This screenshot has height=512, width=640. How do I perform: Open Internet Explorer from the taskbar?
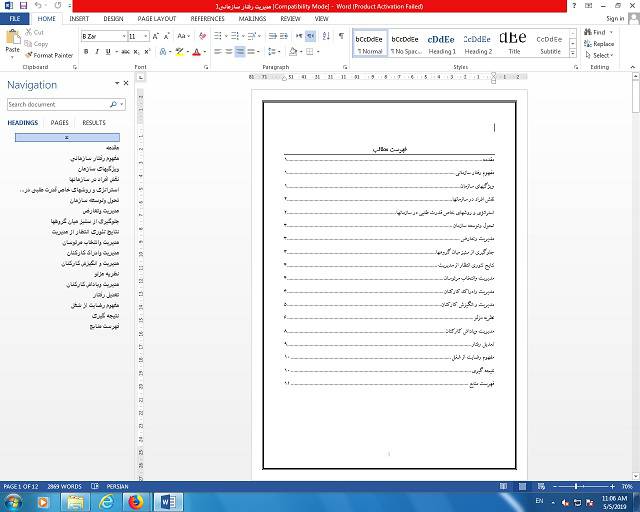pos(107,502)
